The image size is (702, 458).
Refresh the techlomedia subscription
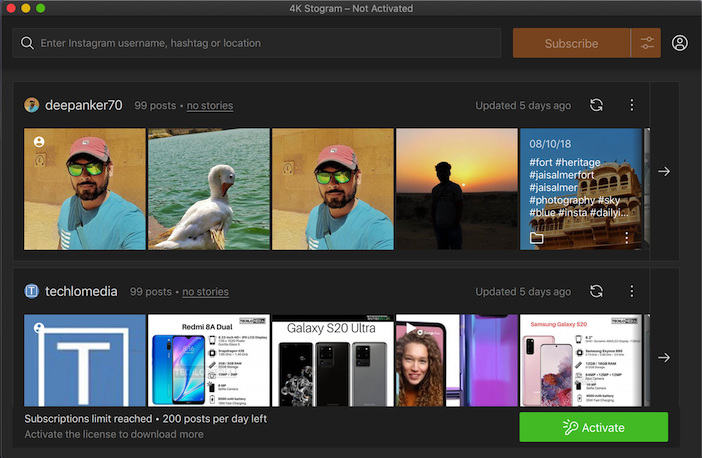pyautogui.click(x=596, y=291)
